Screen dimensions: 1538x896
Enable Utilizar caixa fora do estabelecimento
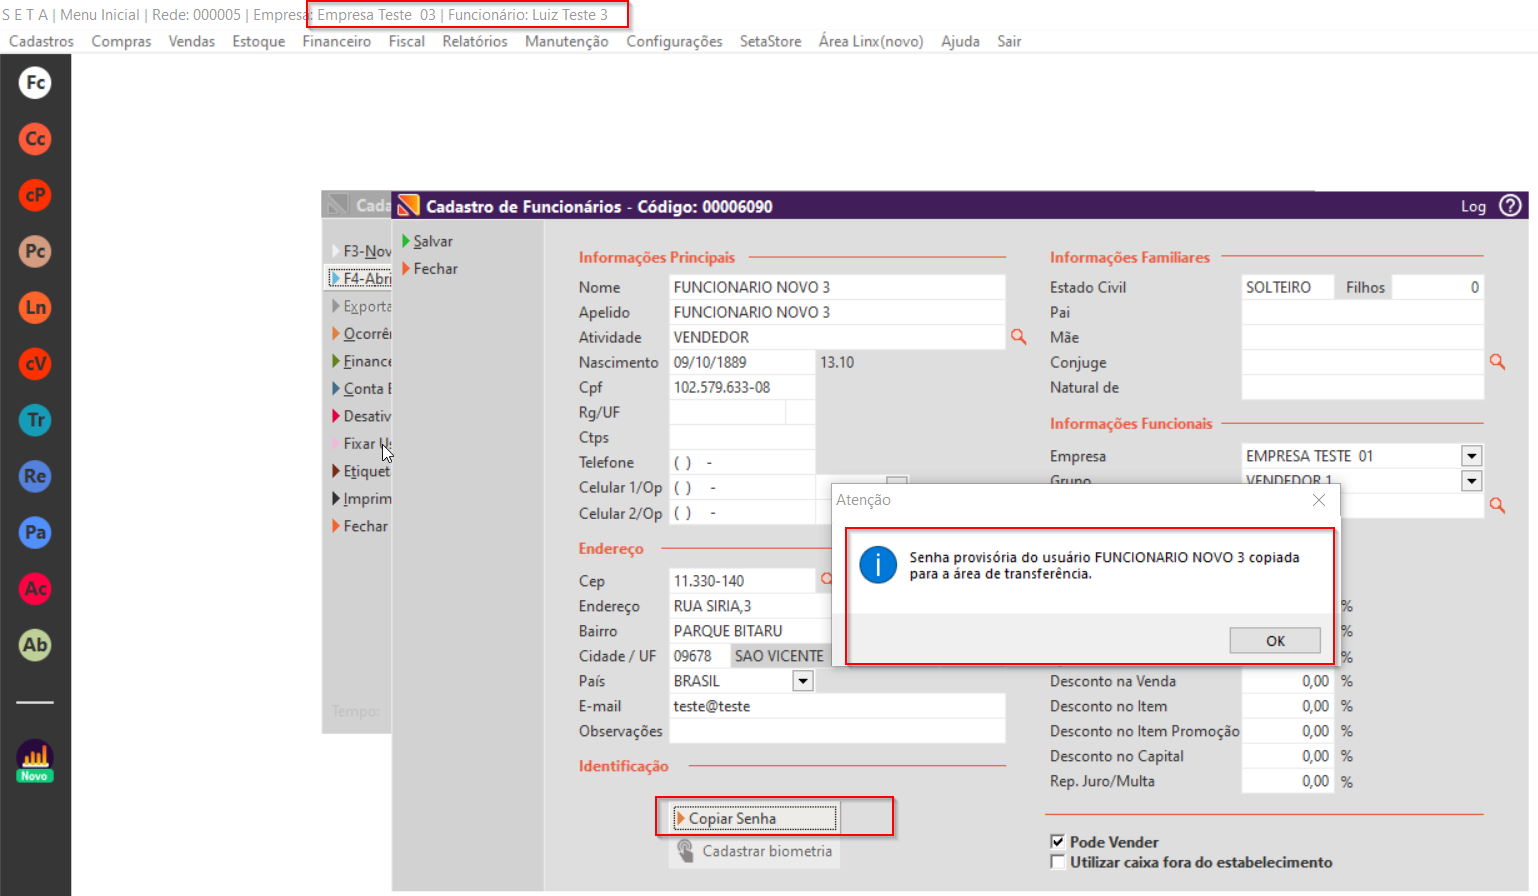1057,862
